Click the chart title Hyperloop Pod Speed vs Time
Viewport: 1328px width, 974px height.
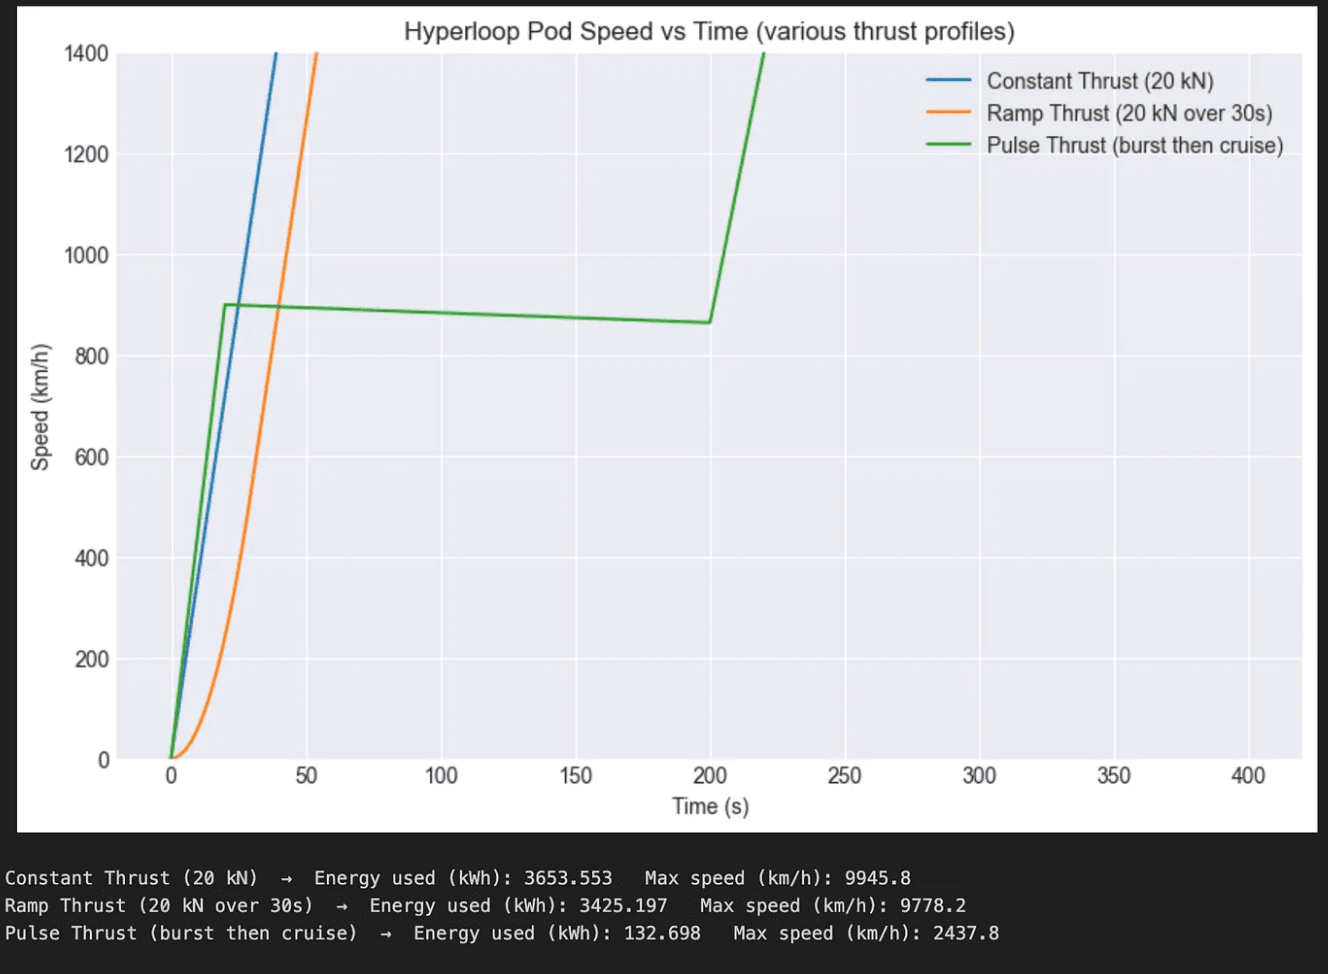(709, 31)
